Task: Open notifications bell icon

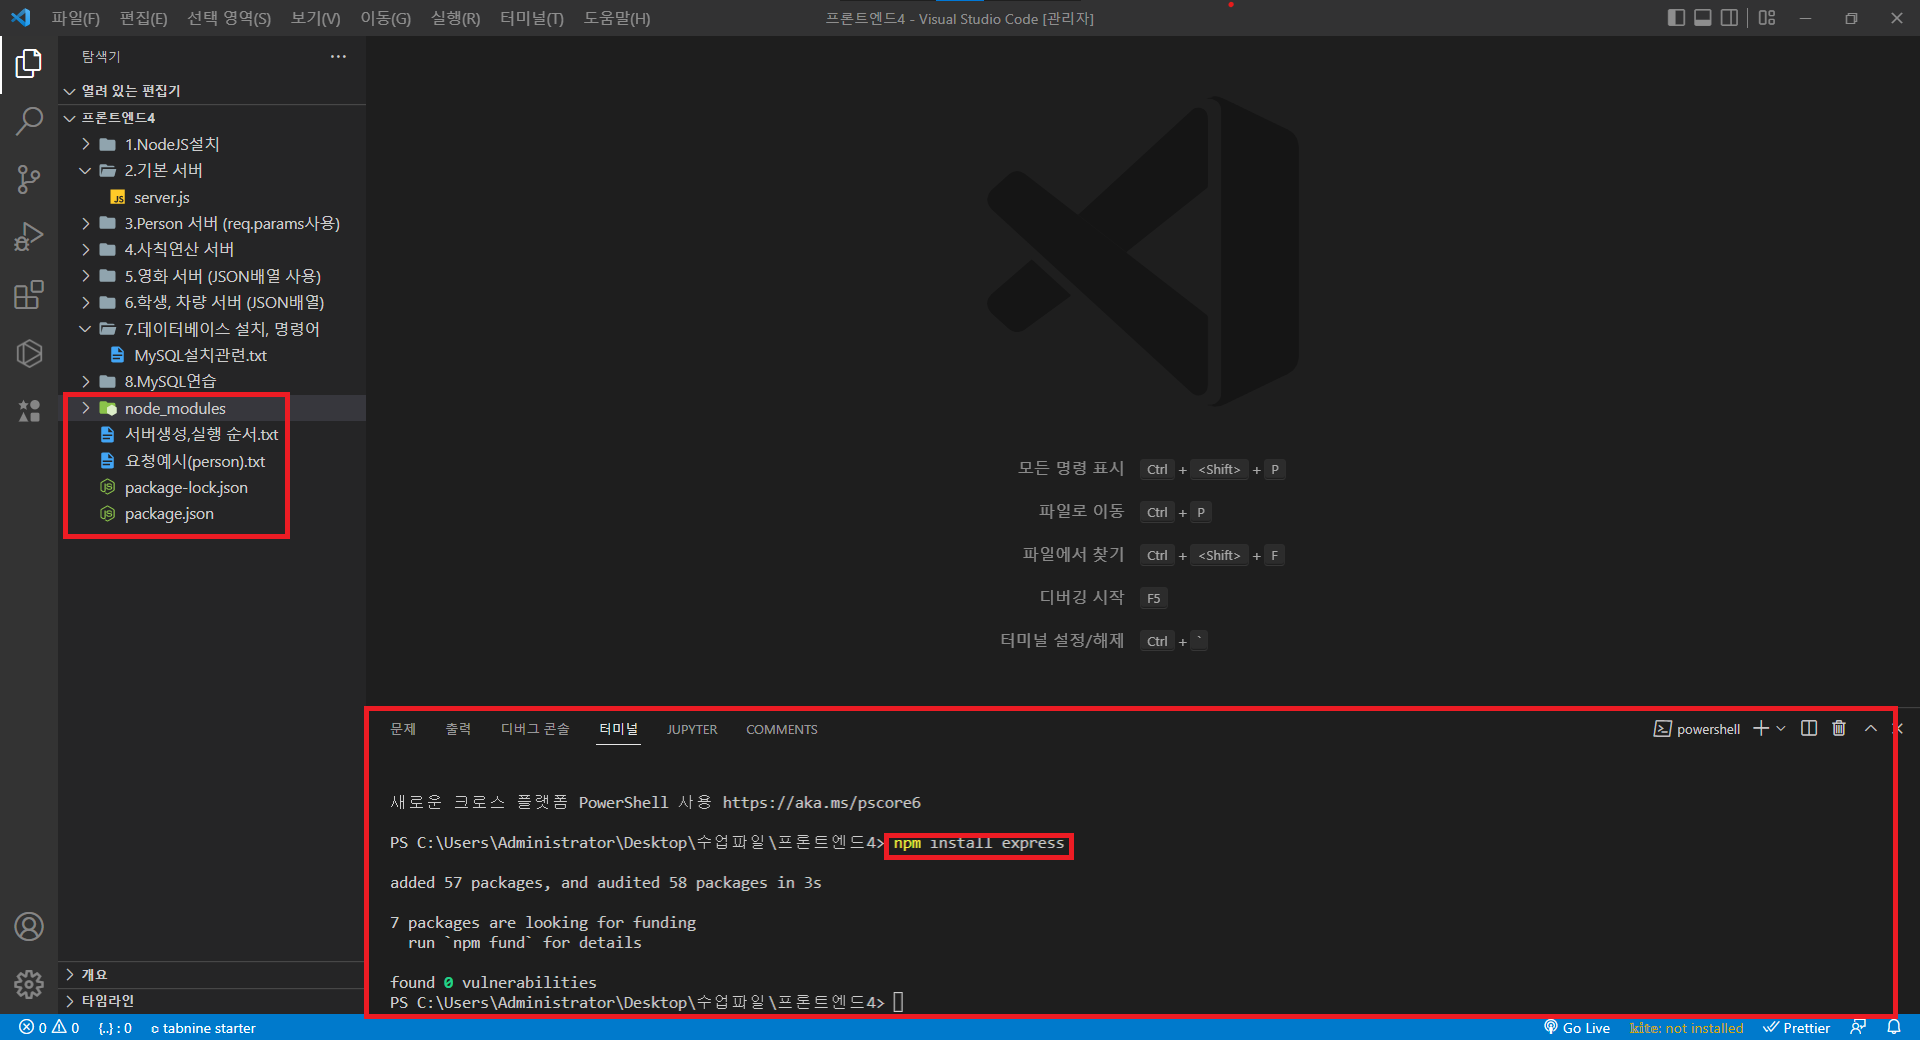Action: point(1894,1028)
